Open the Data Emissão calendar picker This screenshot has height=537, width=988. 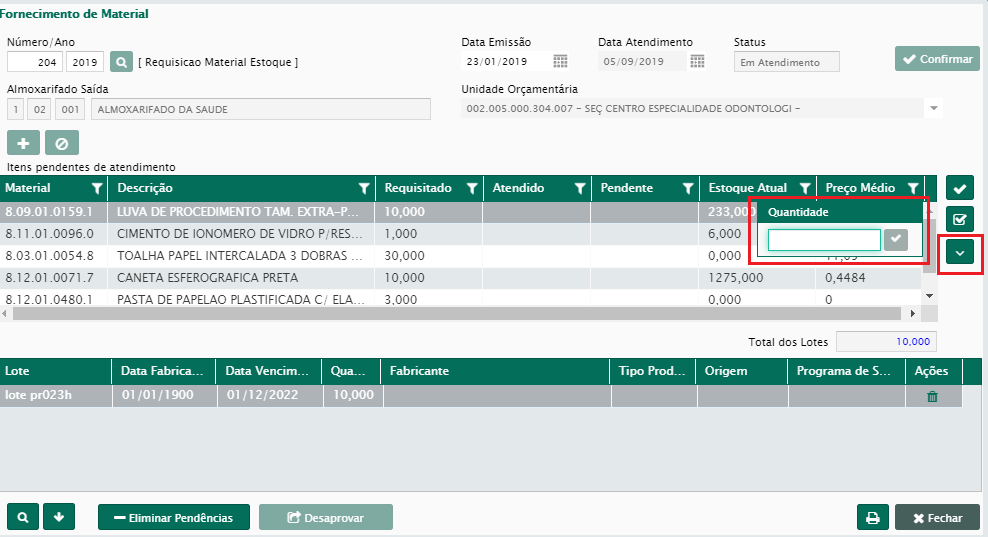[x=560, y=61]
